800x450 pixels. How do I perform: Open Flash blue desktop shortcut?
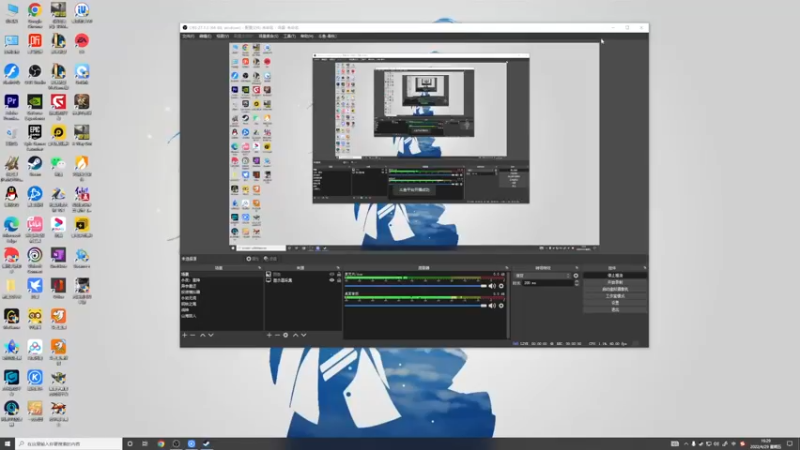tap(11, 74)
